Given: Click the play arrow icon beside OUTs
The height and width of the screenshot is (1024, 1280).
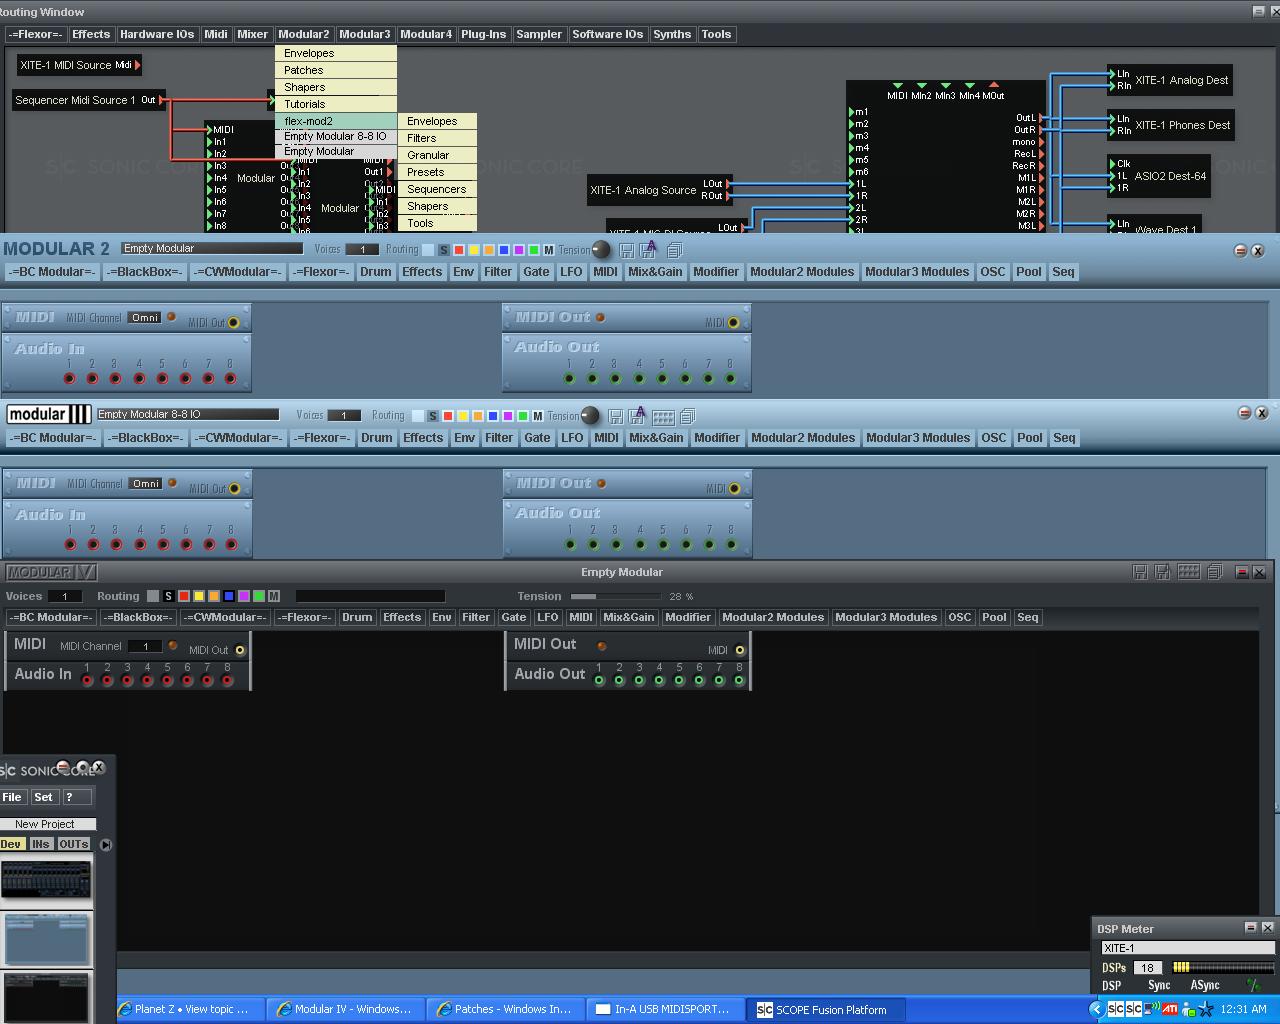Looking at the screenshot, I should pos(106,845).
